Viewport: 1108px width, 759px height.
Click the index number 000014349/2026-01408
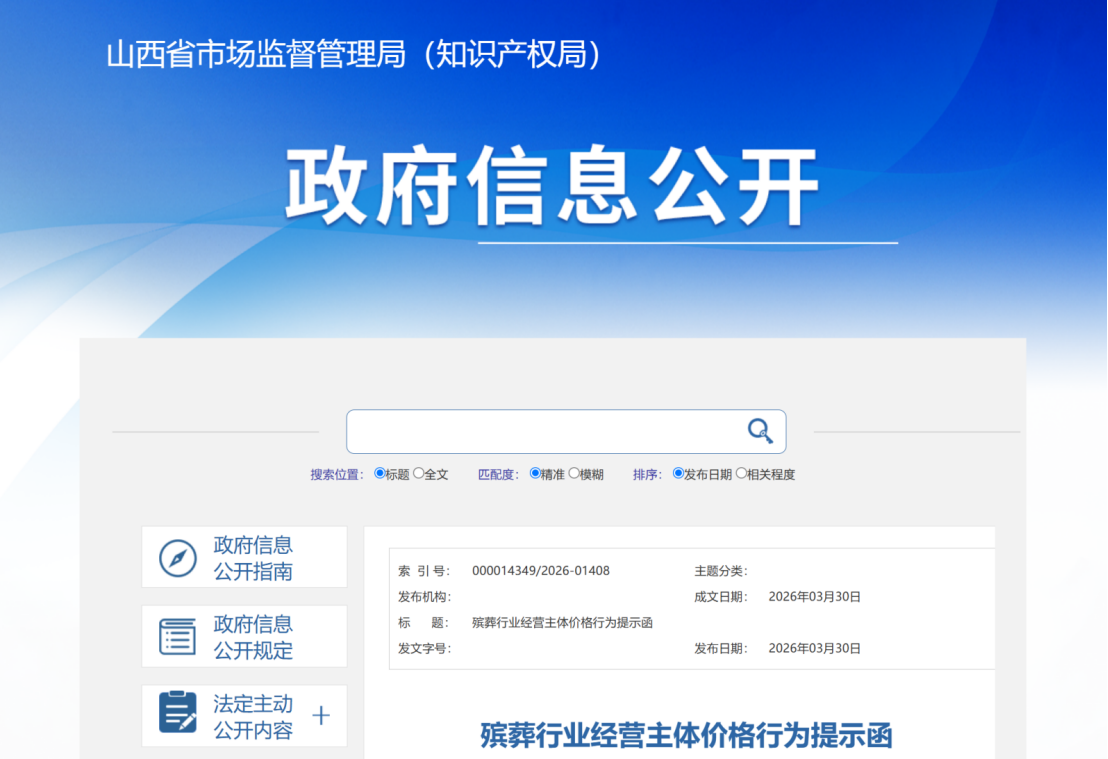pyautogui.click(x=540, y=571)
